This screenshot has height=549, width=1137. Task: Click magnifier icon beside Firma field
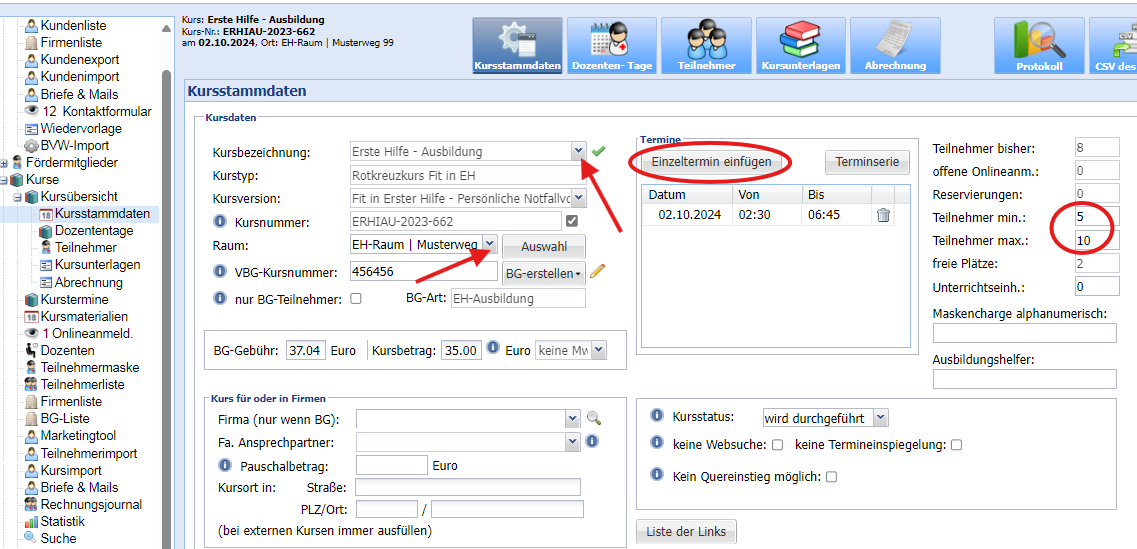594,419
